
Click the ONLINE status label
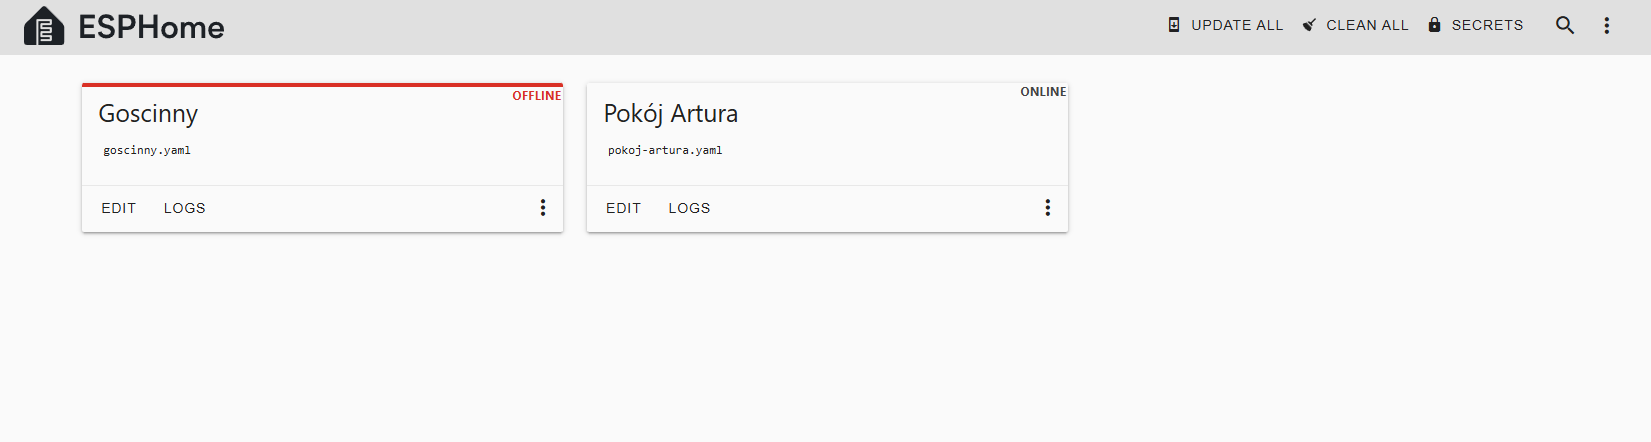point(1043,92)
